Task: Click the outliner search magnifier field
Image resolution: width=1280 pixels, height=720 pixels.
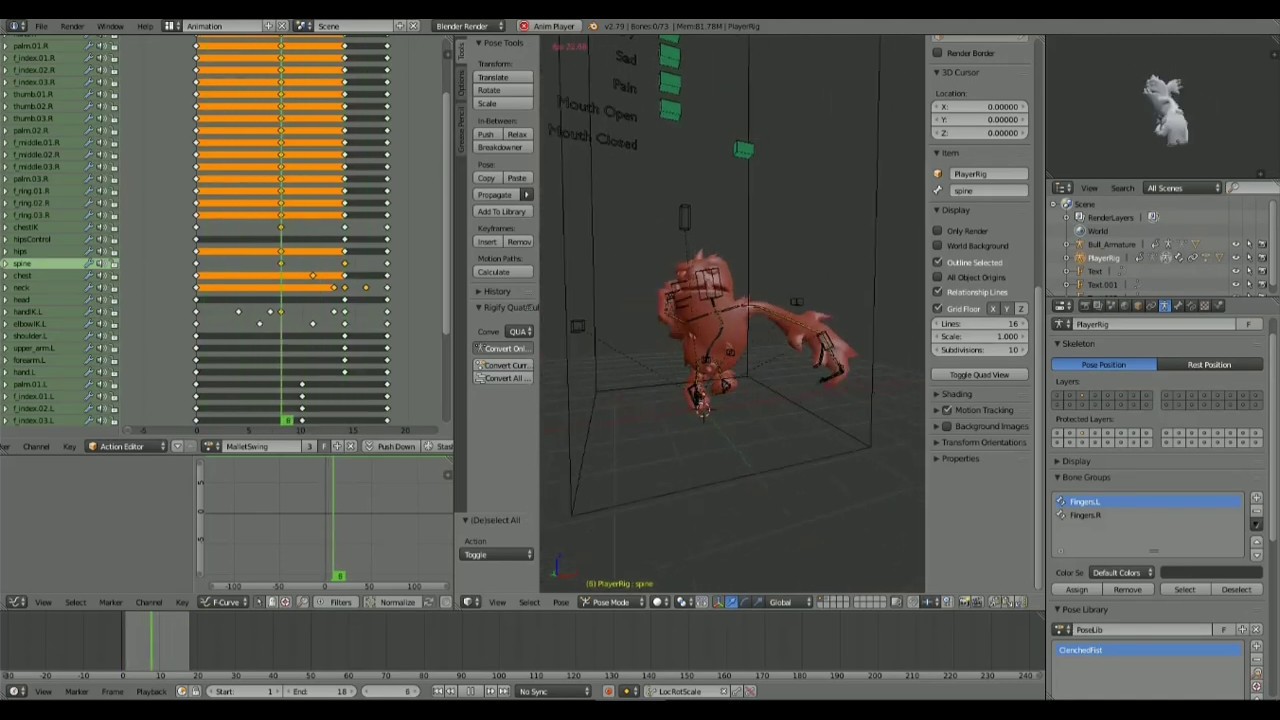Action: (1255, 188)
